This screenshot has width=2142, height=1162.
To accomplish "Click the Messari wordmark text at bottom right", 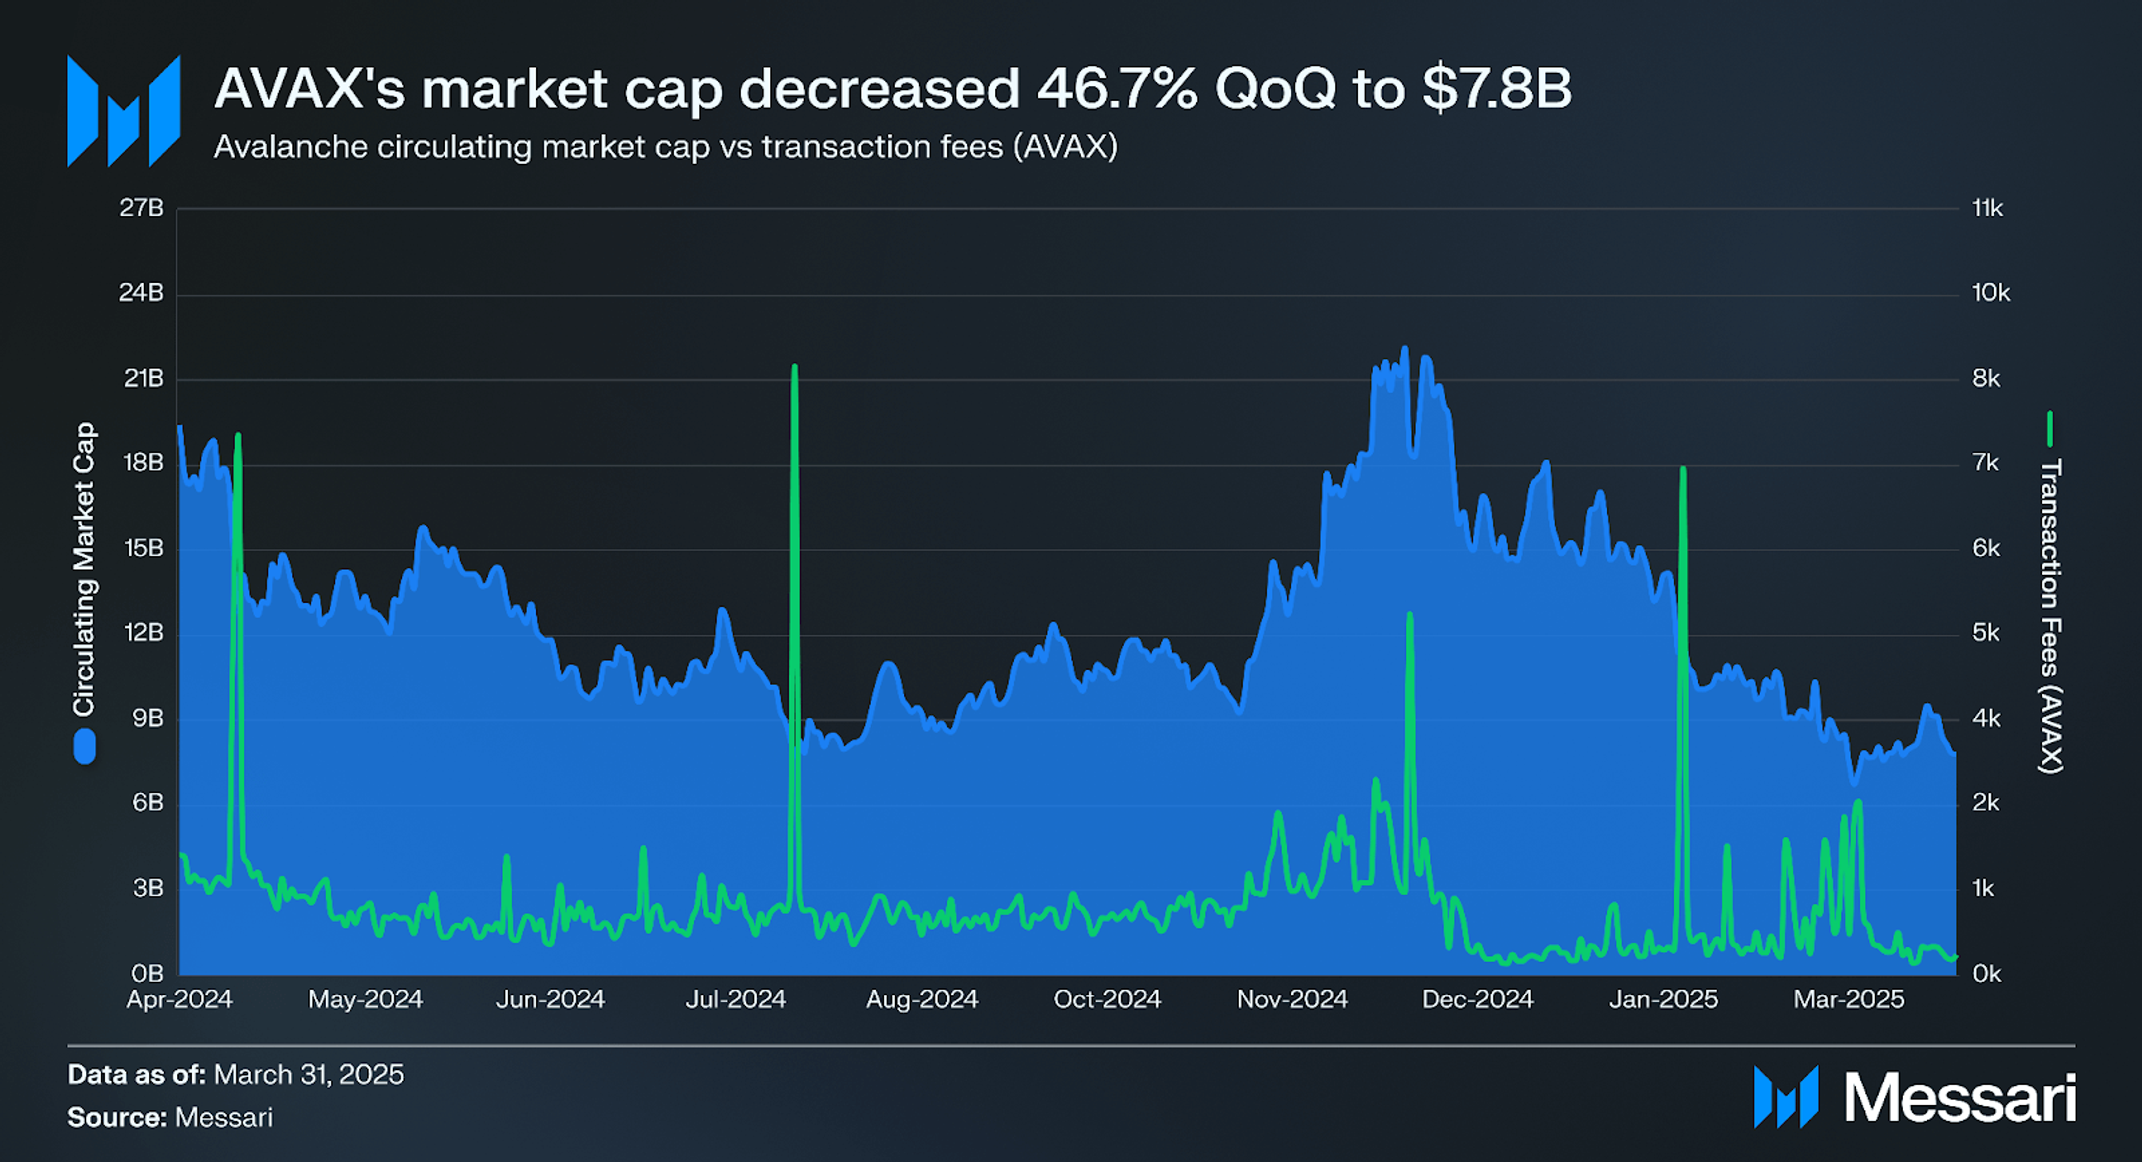I will click(1960, 1098).
